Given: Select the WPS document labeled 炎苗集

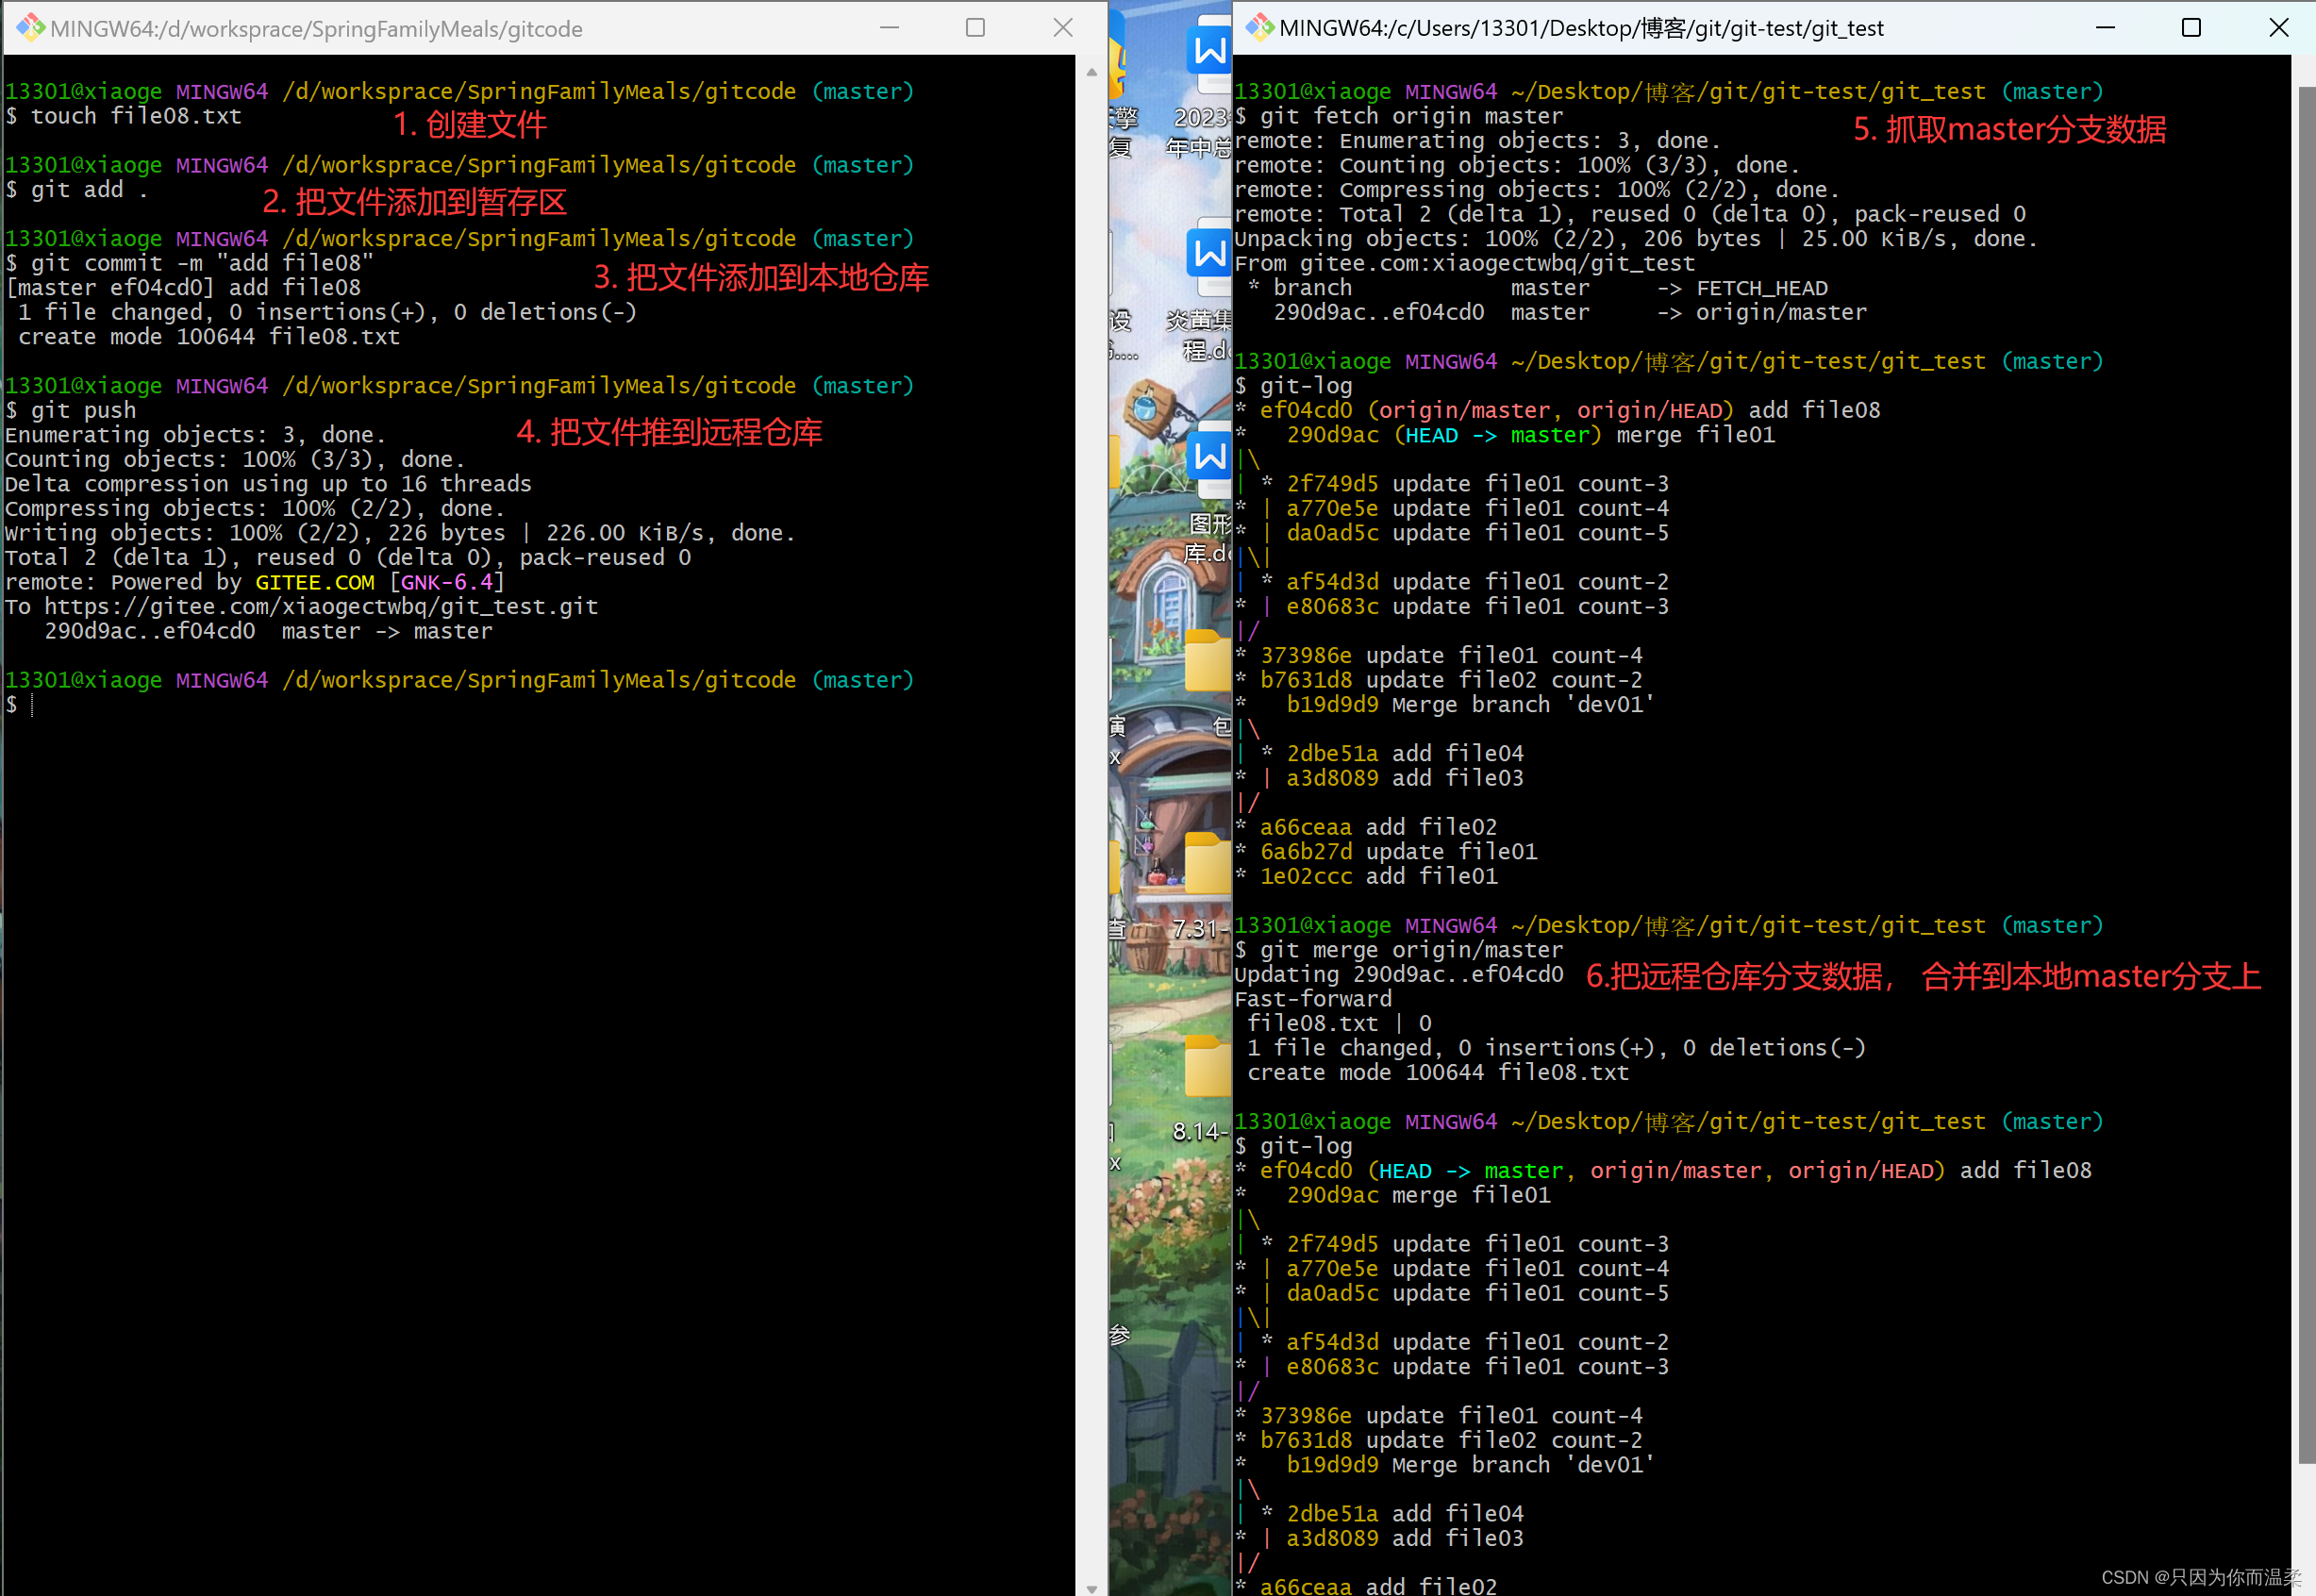Looking at the screenshot, I should tap(1210, 256).
